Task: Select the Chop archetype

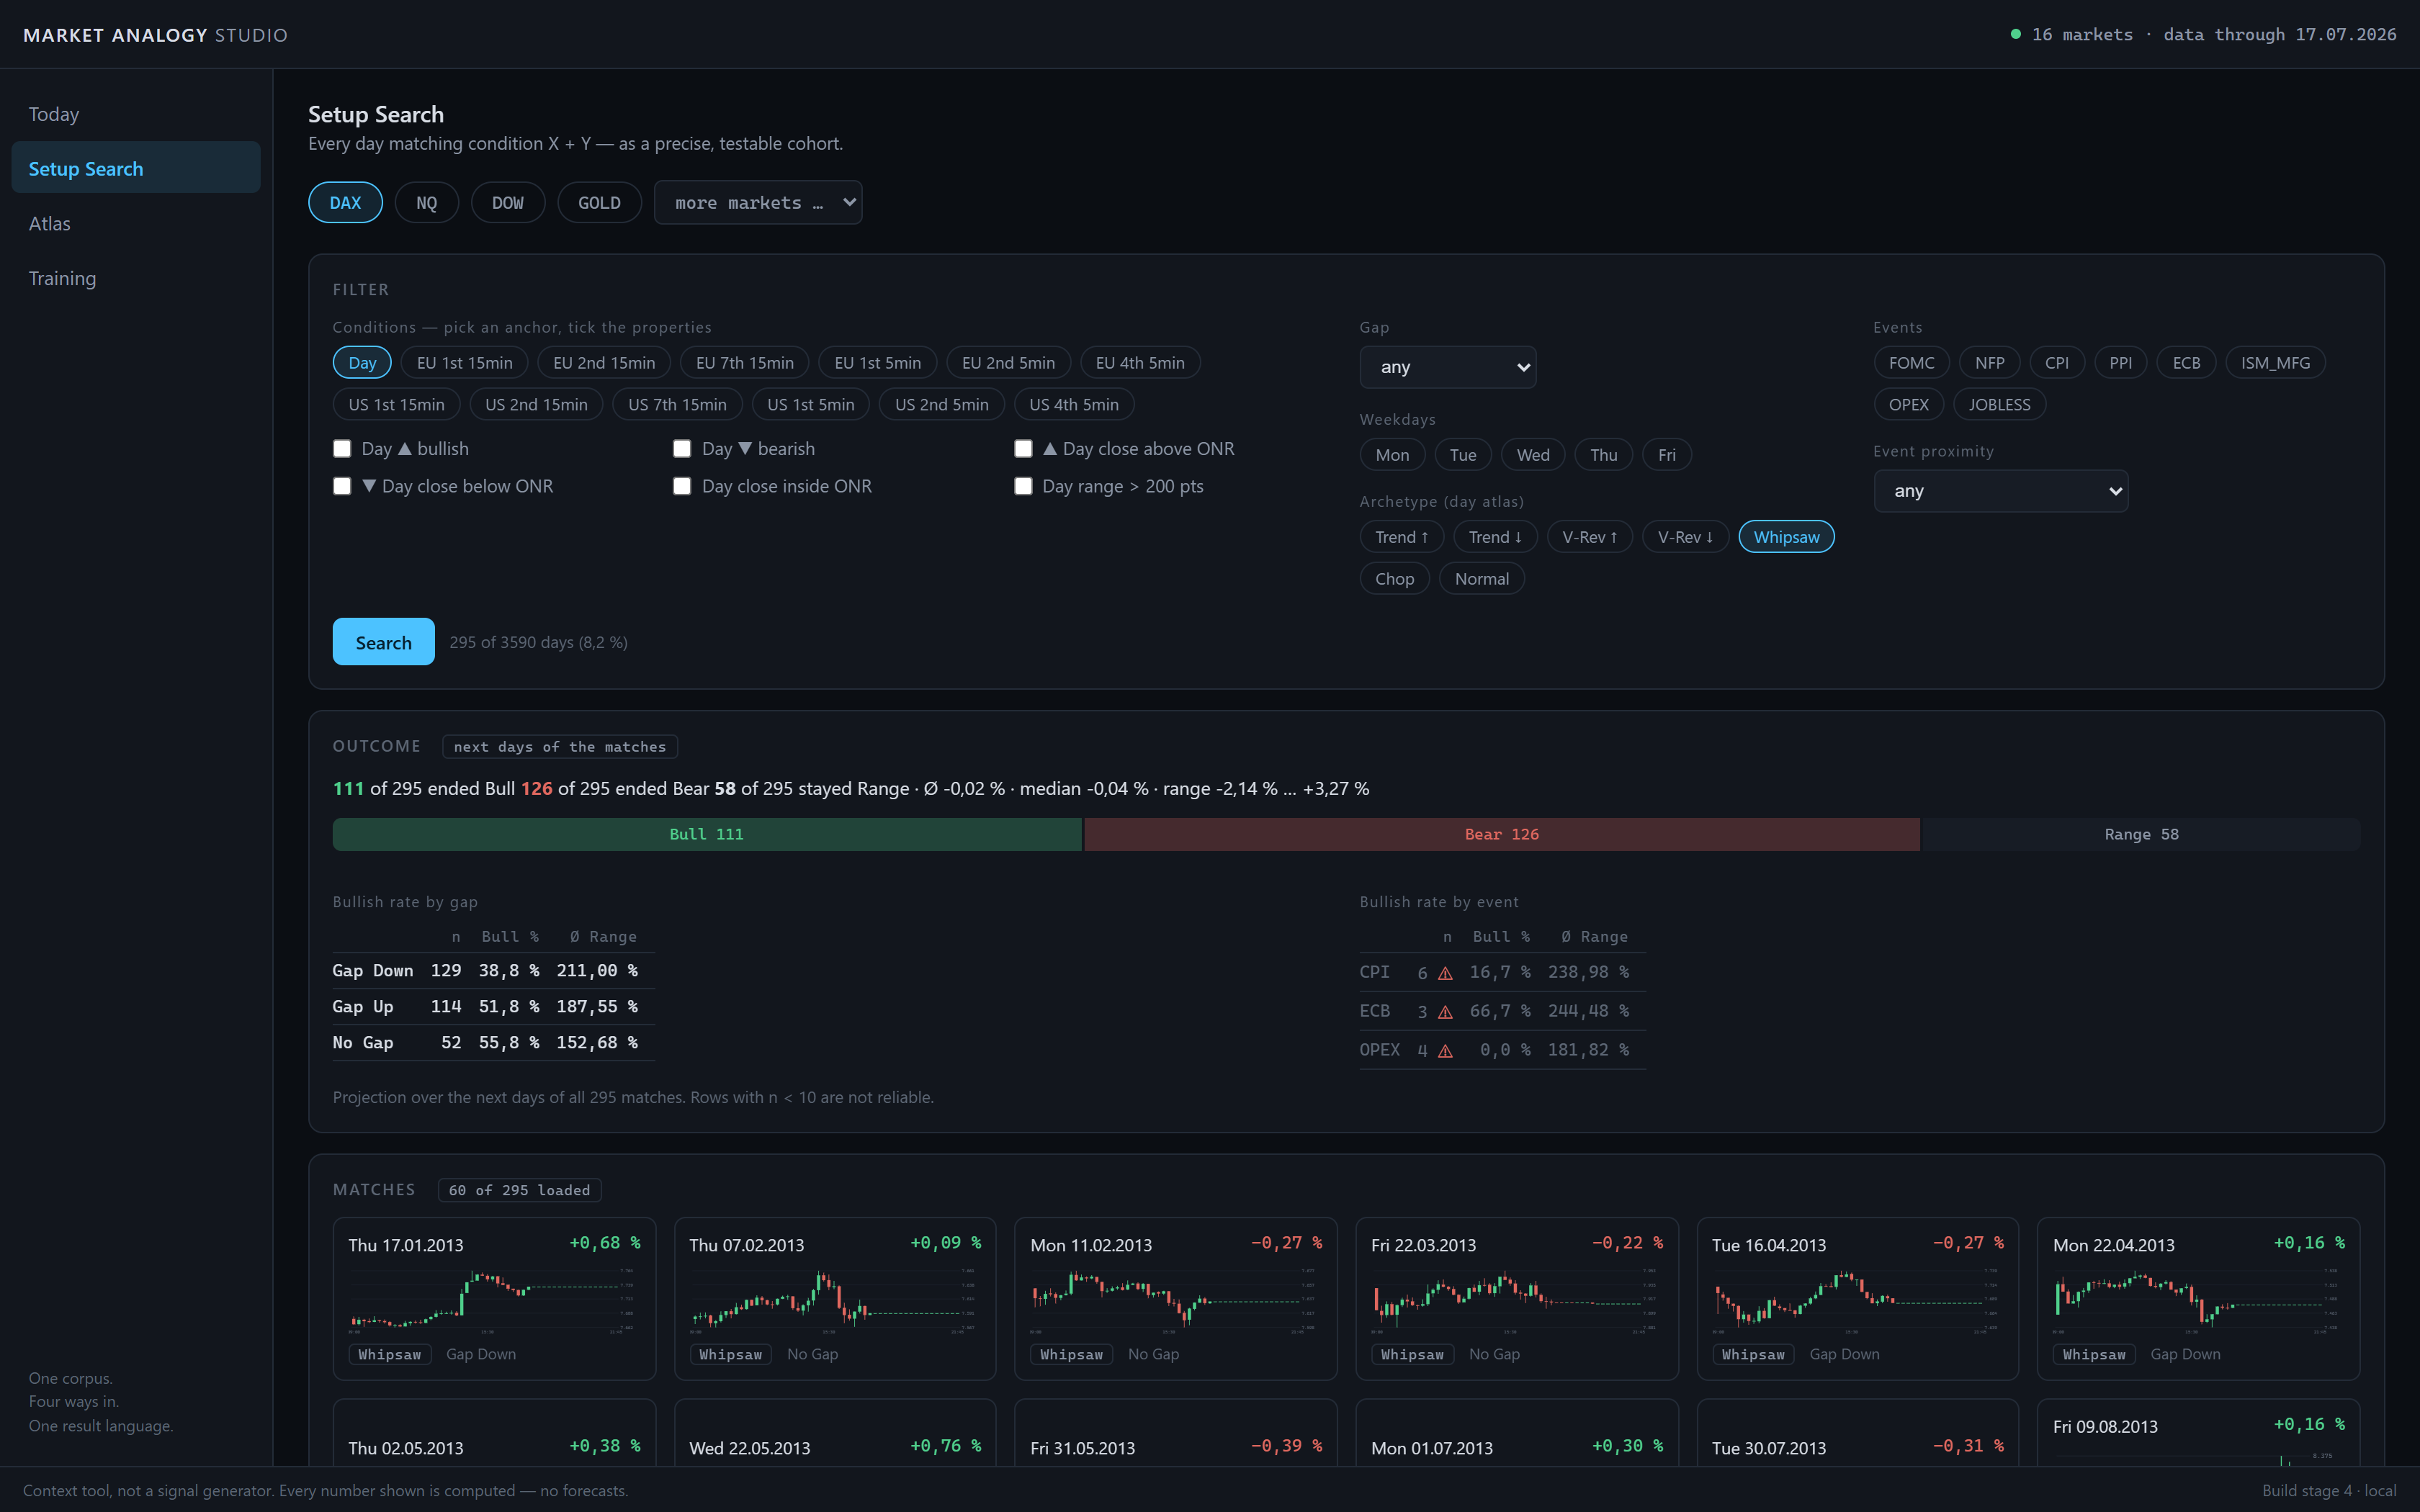Action: pos(1395,579)
